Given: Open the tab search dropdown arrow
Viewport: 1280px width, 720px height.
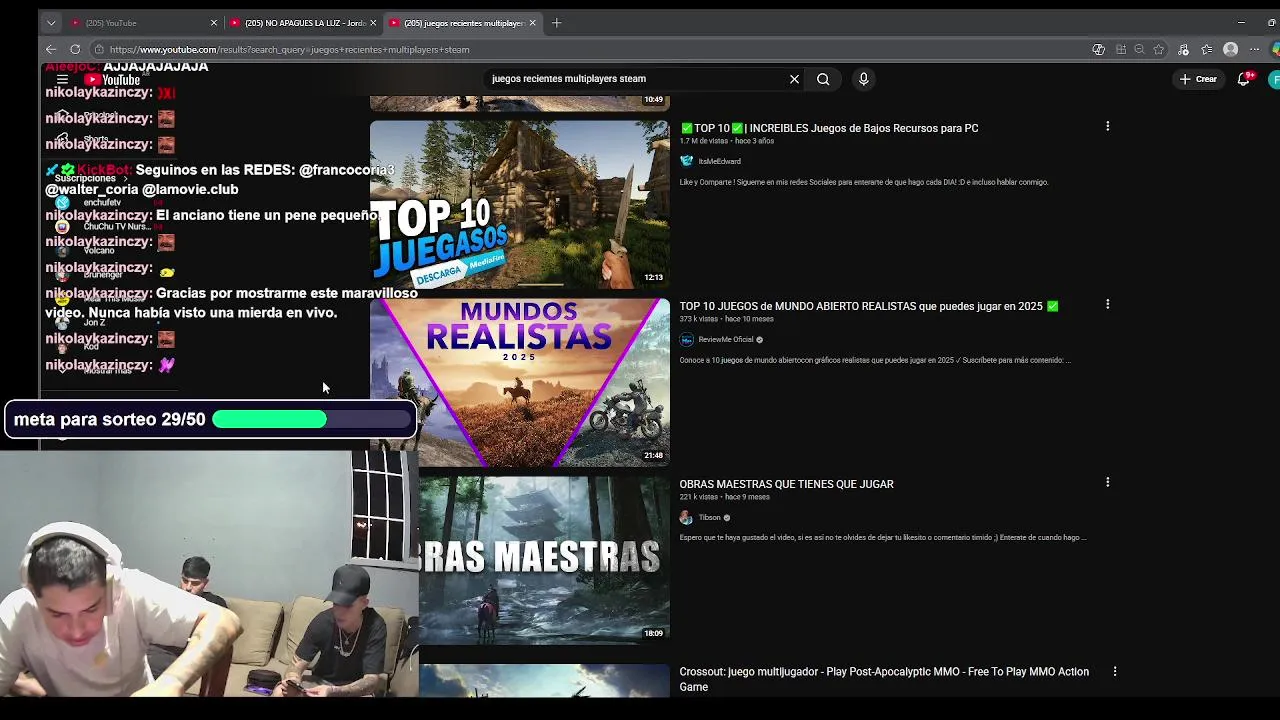Looking at the screenshot, I should click(x=51, y=23).
